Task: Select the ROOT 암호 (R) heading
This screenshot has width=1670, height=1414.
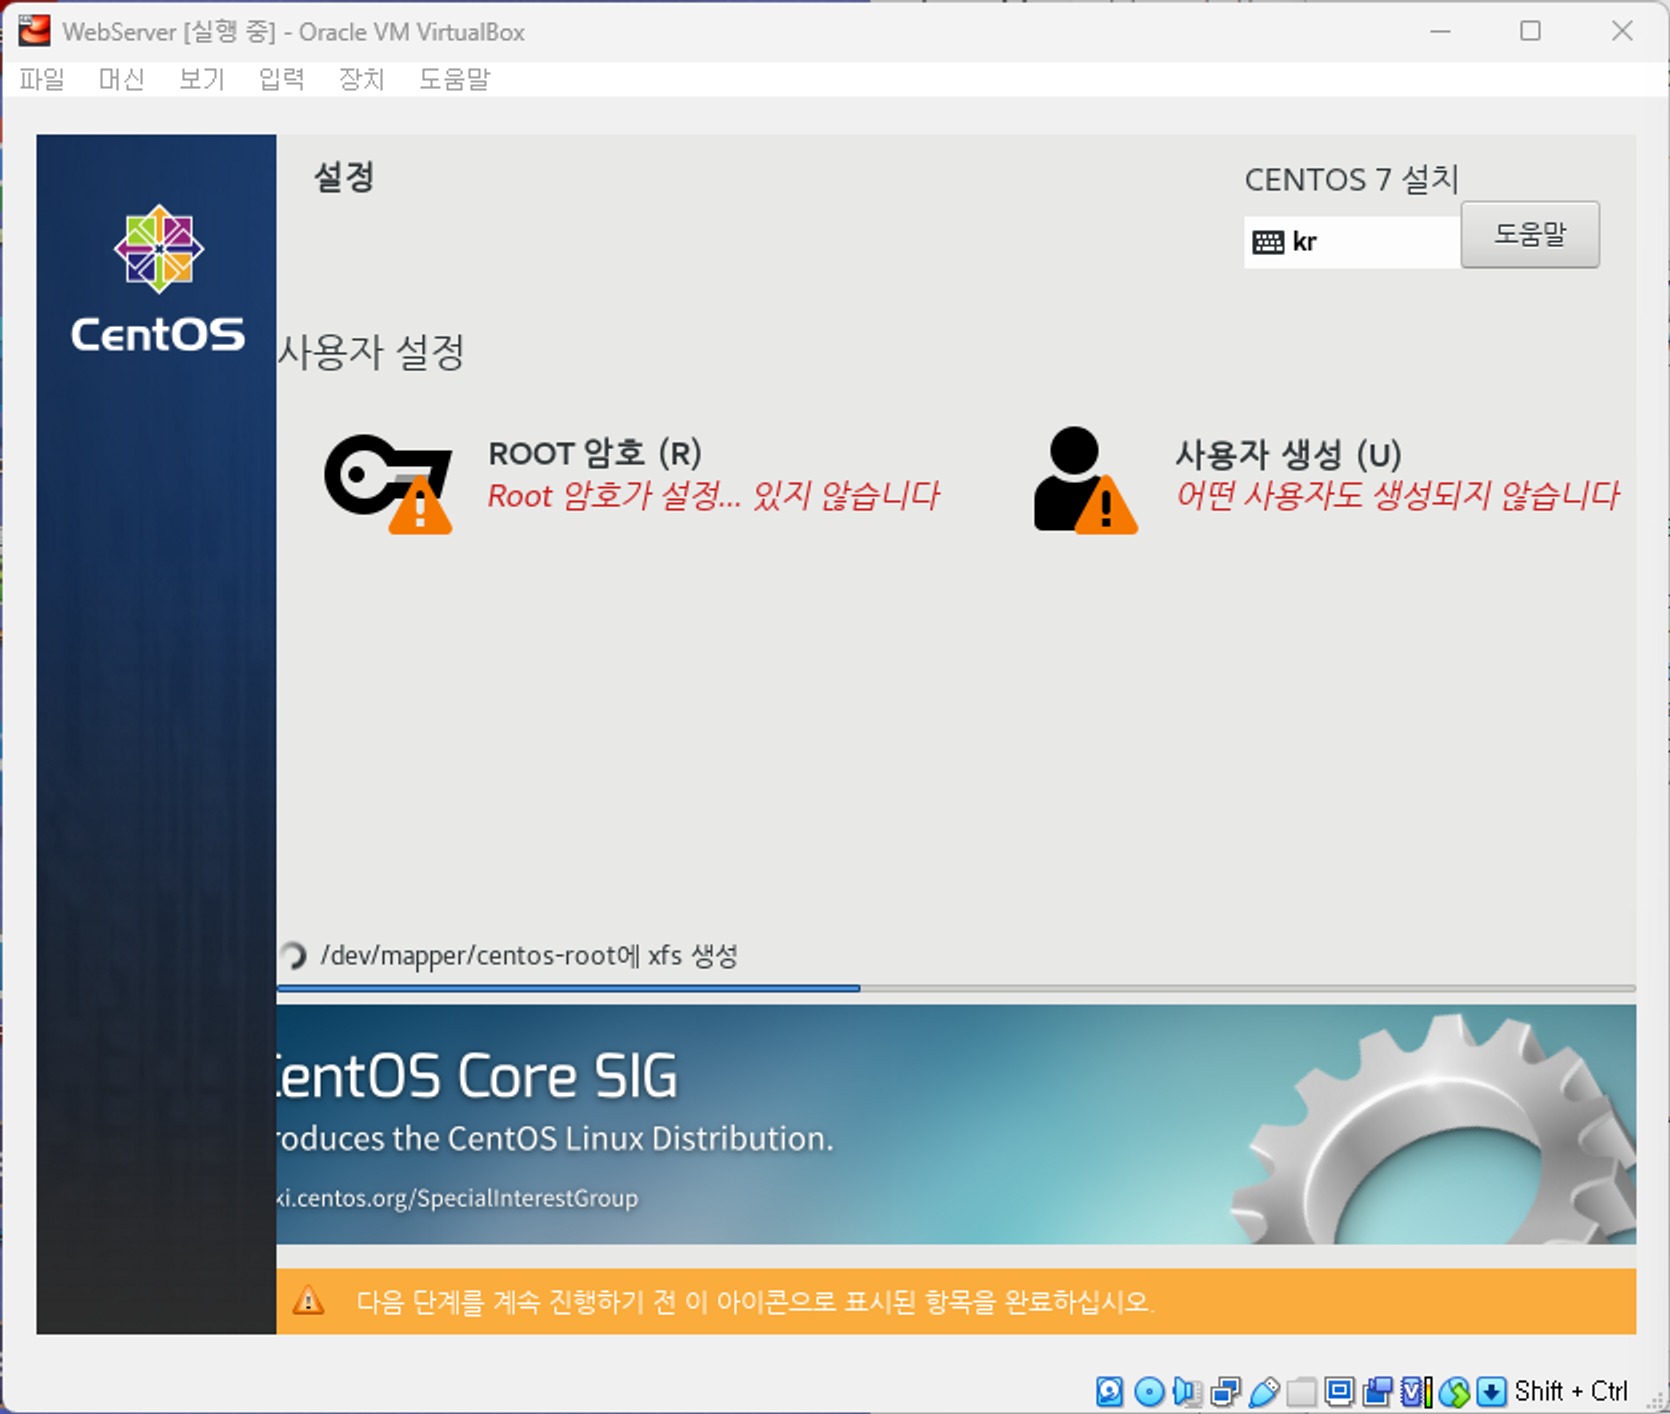Action: pyautogui.click(x=595, y=453)
